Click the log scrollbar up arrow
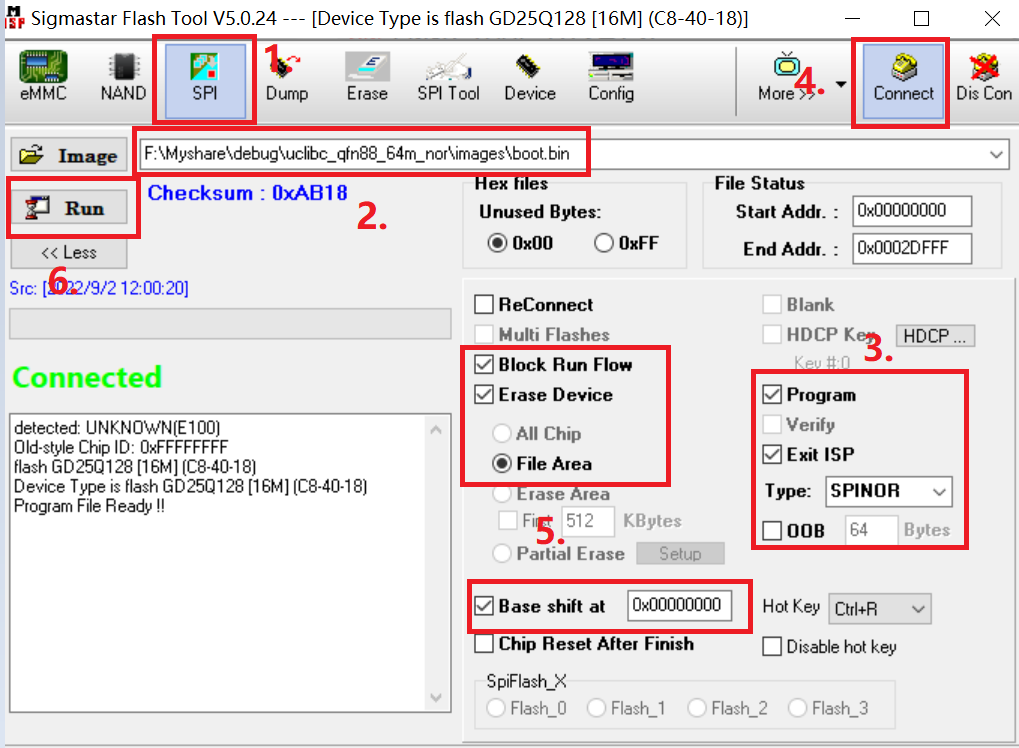 pyautogui.click(x=436, y=430)
